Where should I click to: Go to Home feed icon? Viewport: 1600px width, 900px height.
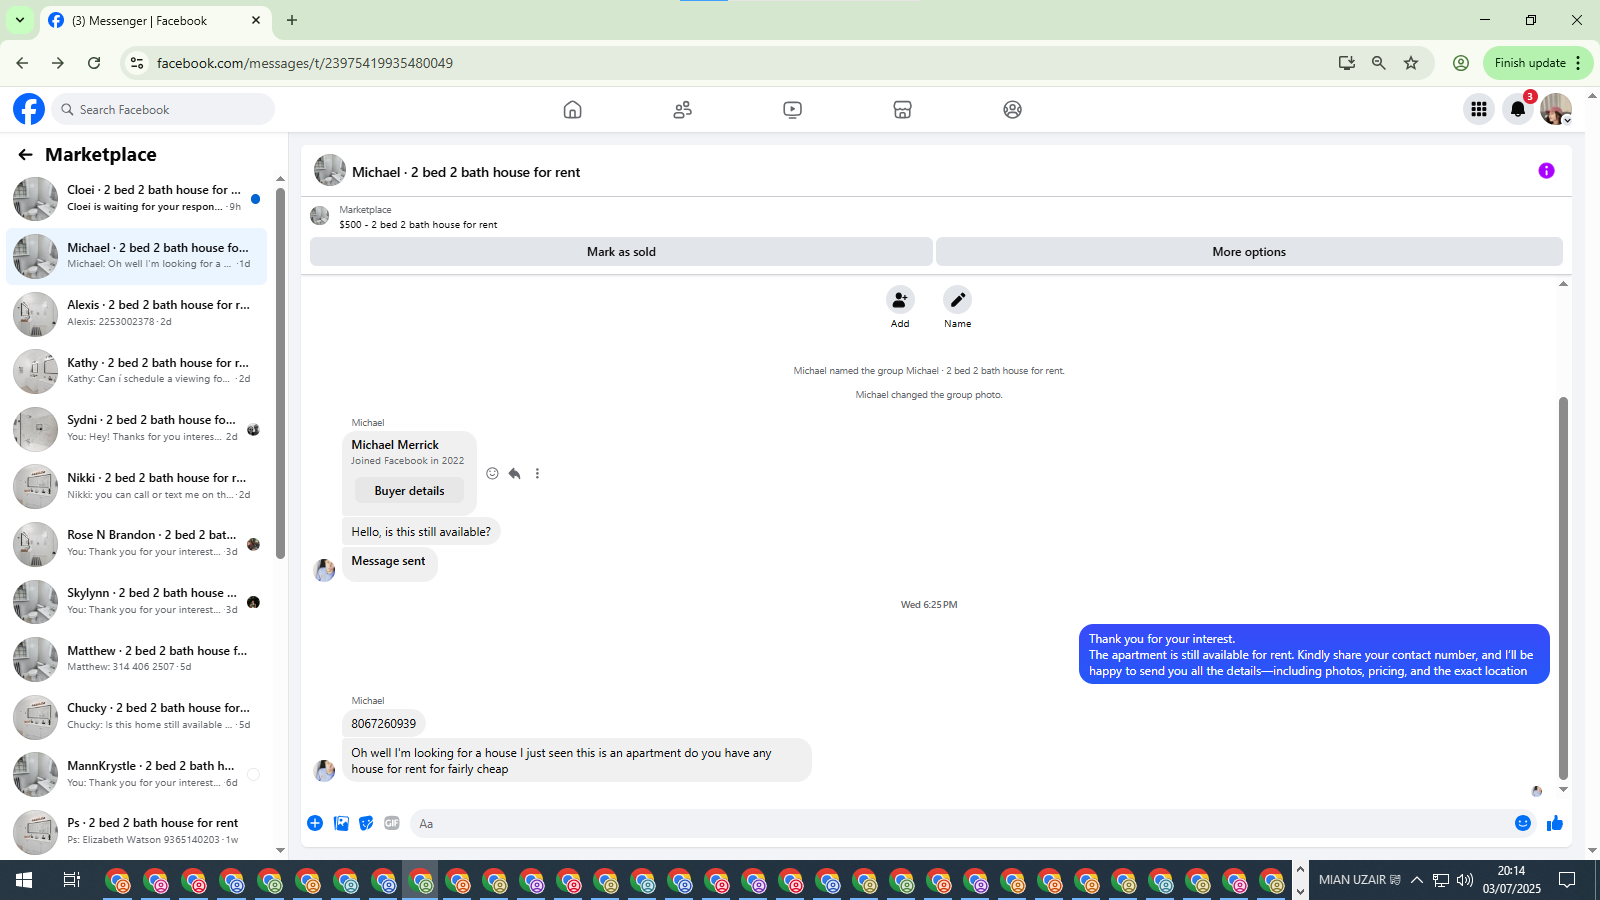[x=572, y=110]
